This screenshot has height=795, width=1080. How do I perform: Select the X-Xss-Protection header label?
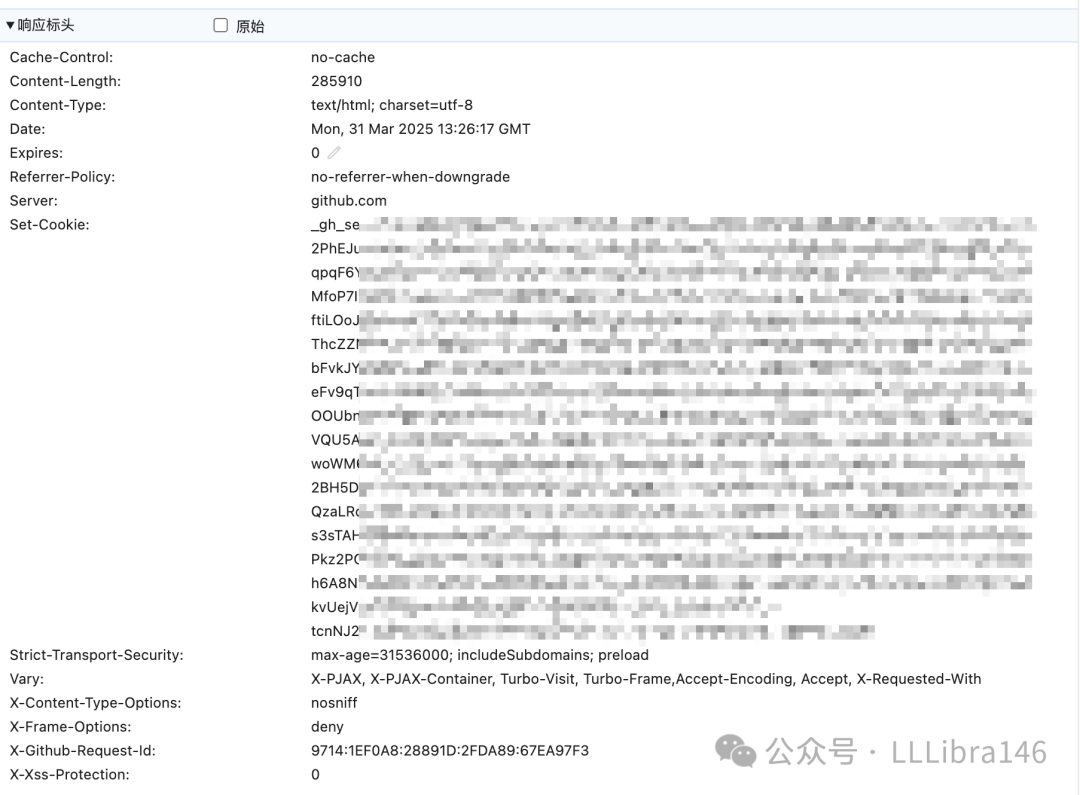coord(70,774)
